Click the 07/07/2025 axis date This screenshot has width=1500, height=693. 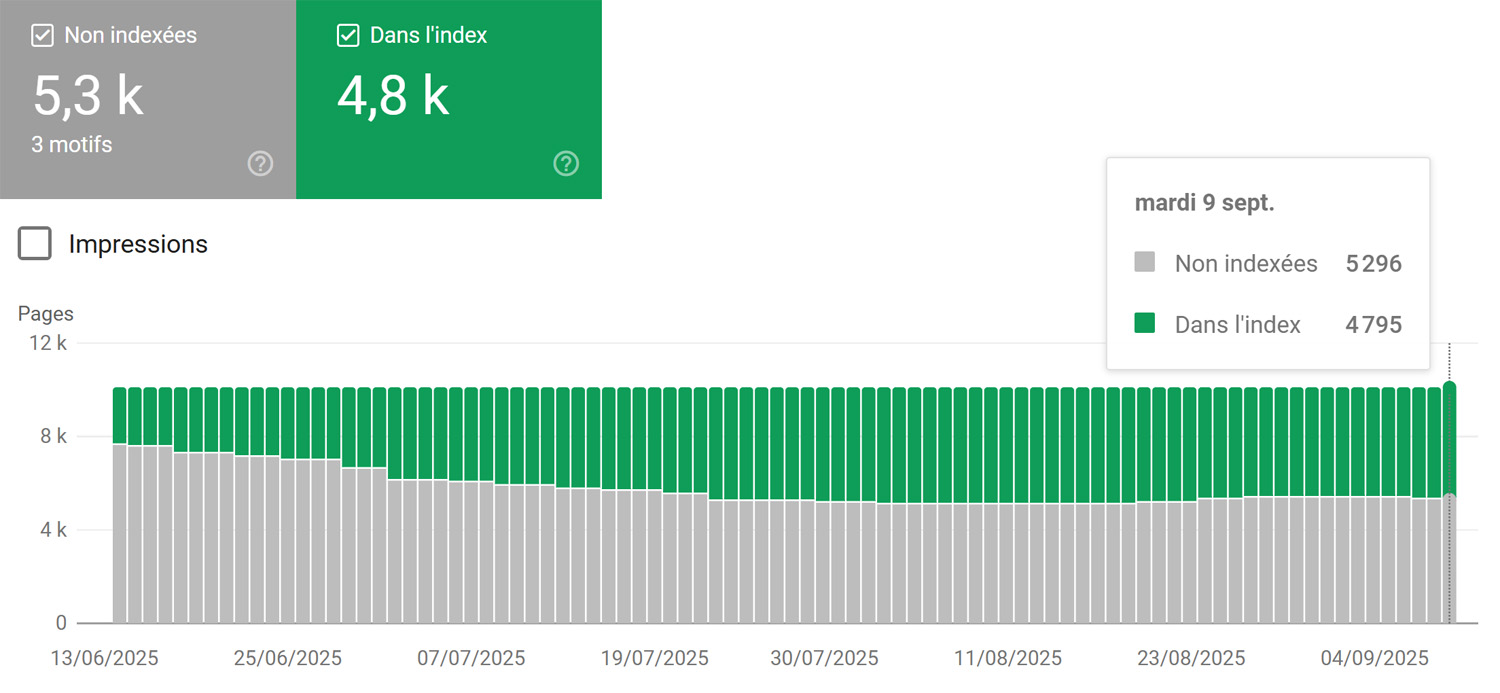tap(471, 658)
